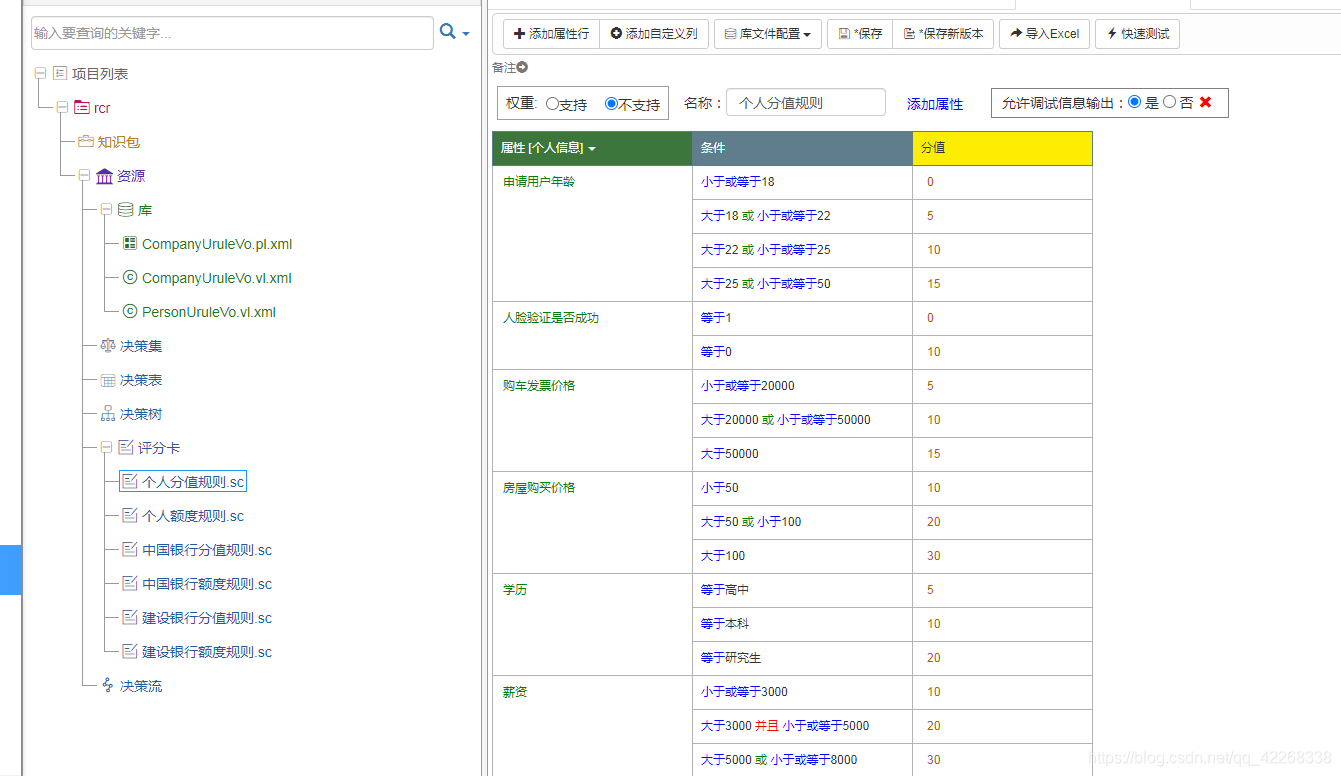The width and height of the screenshot is (1341, 776).
Task: Select the 知识包 tree item
Action: [119, 142]
